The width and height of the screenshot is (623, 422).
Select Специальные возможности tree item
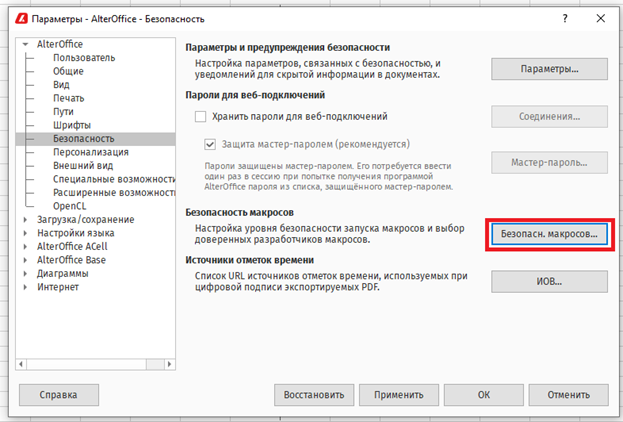114,179
